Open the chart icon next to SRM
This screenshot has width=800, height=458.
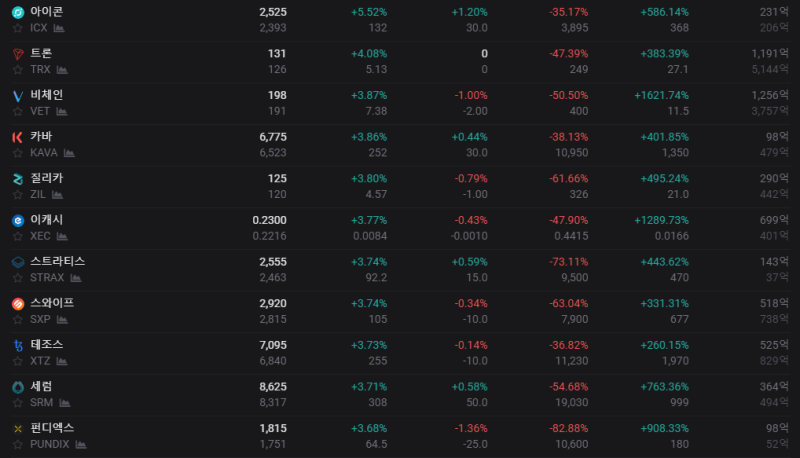65,403
